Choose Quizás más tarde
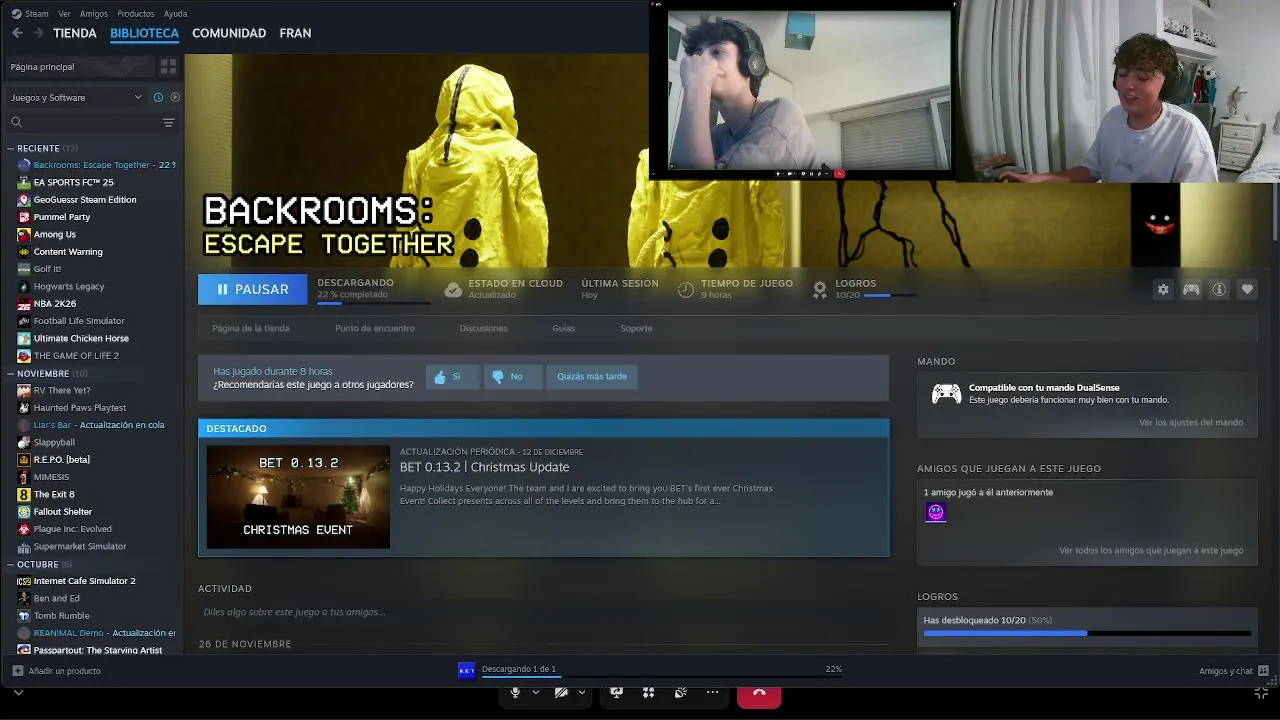1280x720 pixels. pyautogui.click(x=592, y=376)
